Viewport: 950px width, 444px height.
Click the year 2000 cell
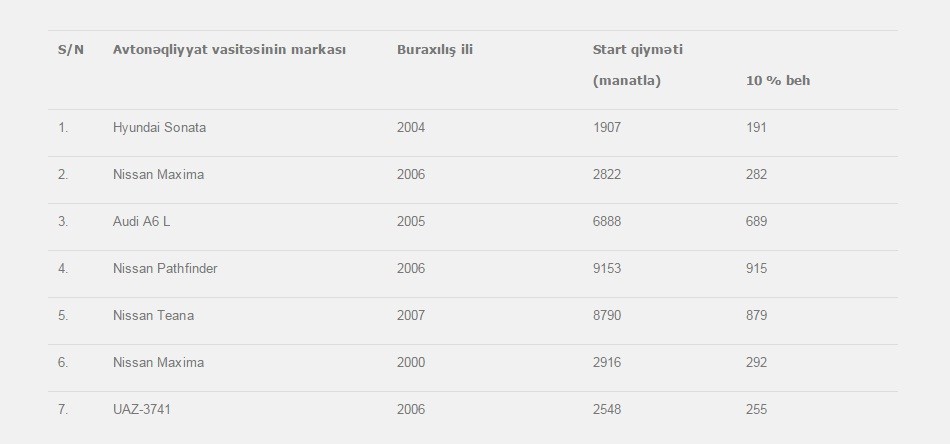[x=410, y=363]
